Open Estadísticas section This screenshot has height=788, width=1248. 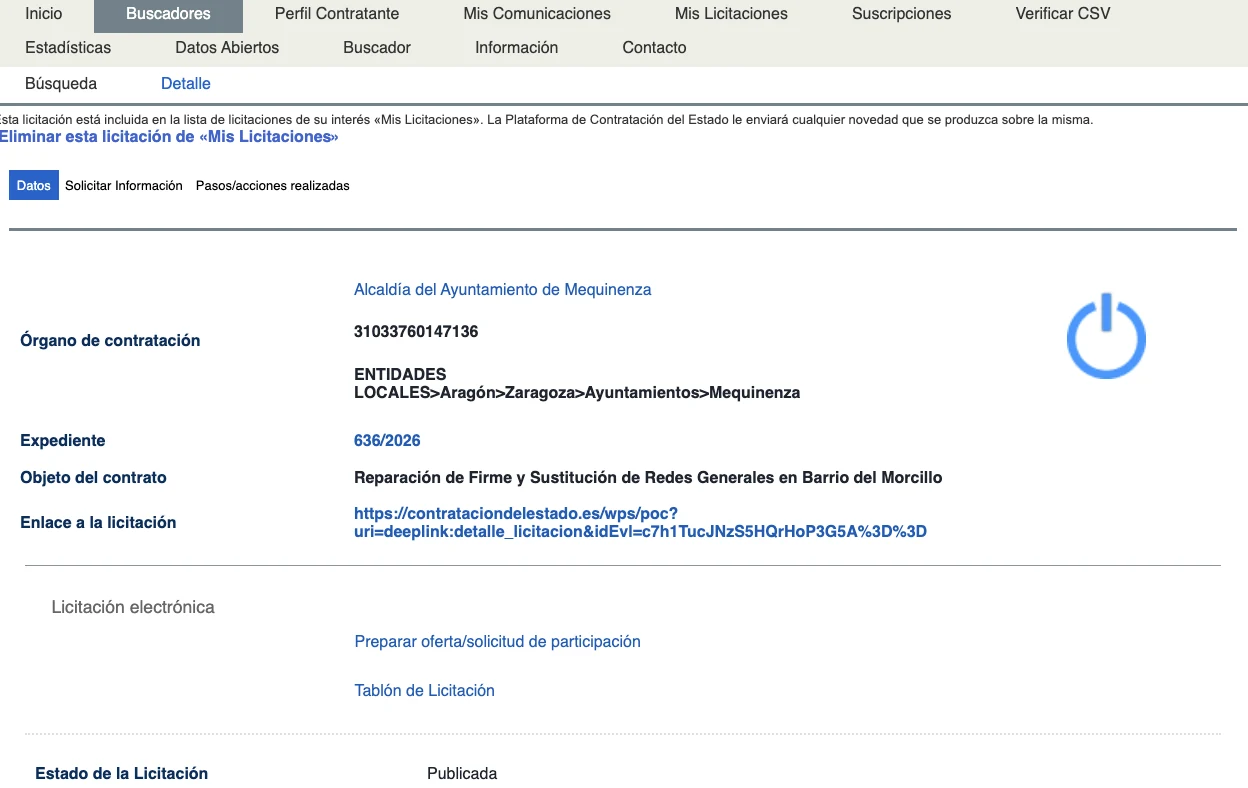click(x=68, y=47)
